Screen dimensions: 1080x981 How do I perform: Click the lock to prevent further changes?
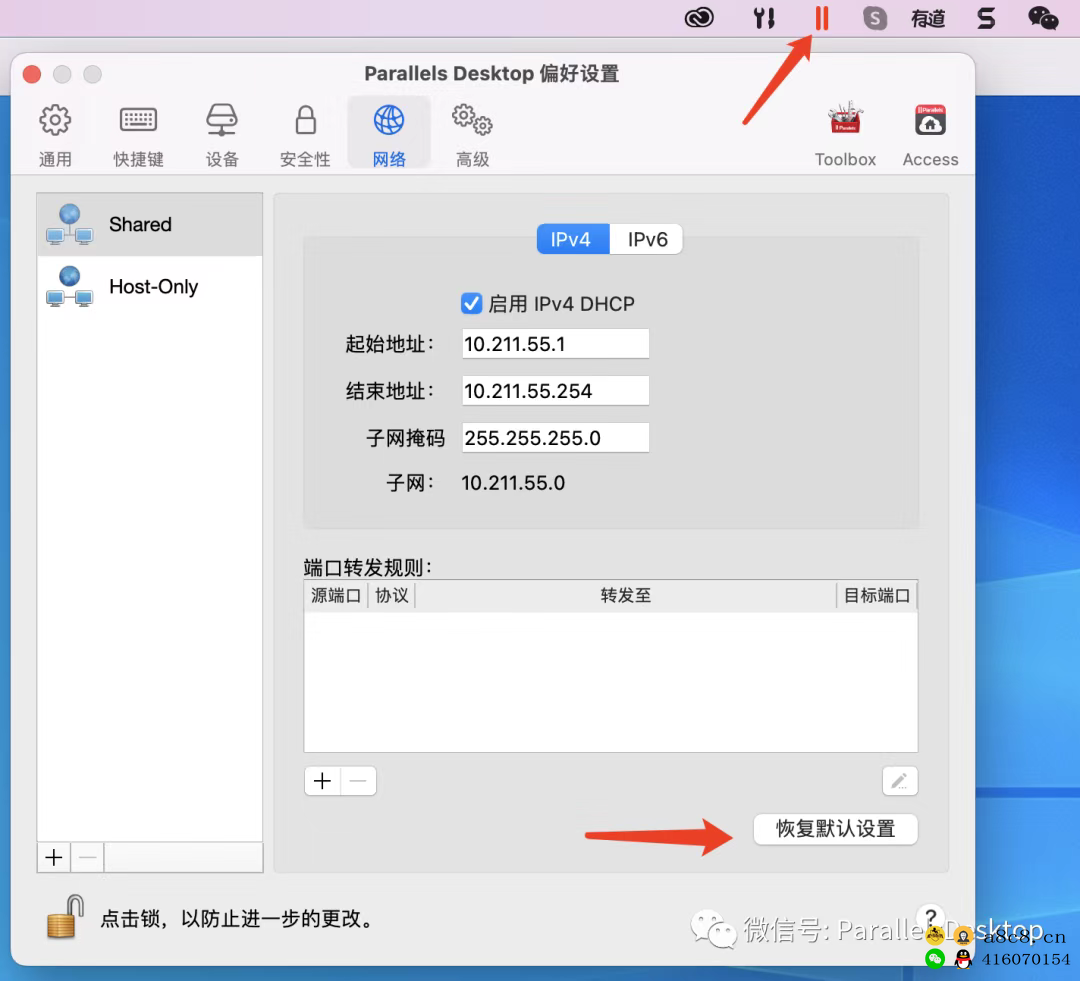[64, 916]
